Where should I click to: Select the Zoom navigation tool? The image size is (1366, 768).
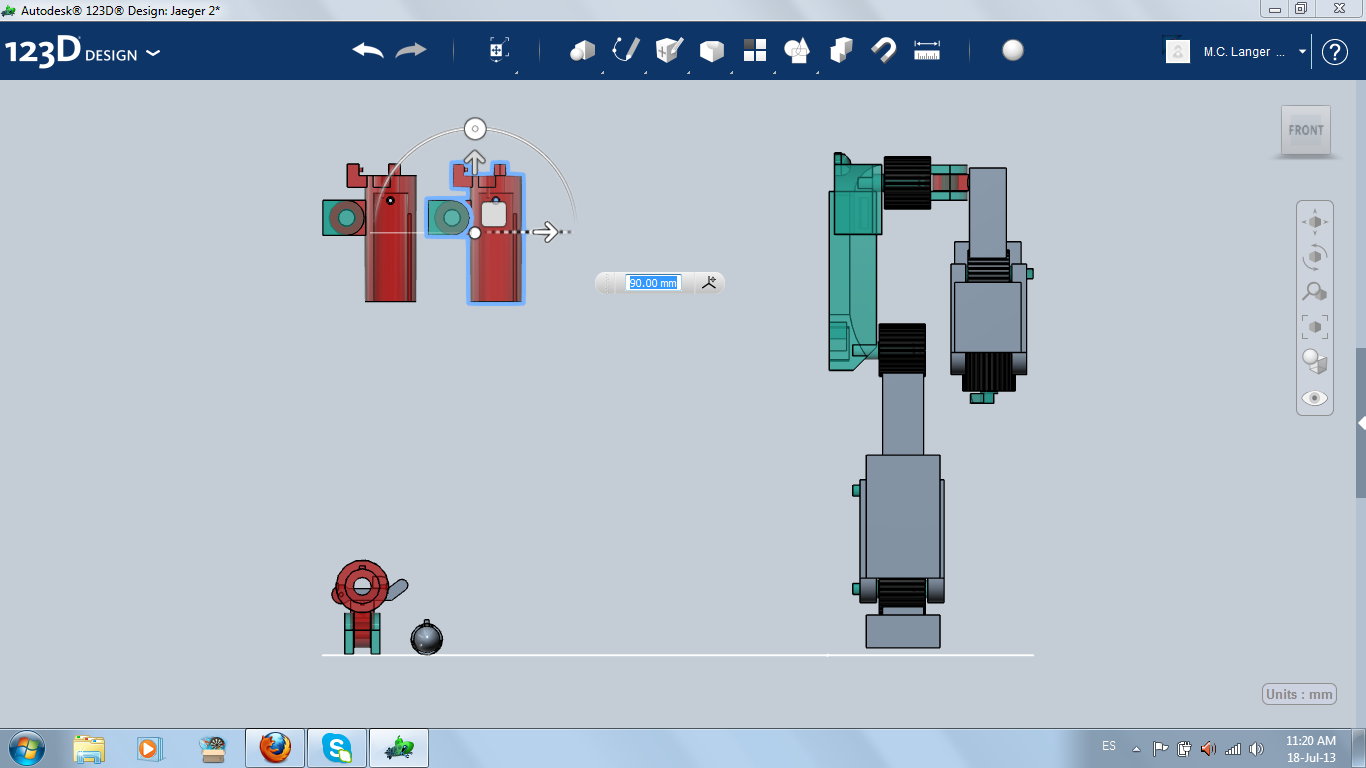pyautogui.click(x=1315, y=292)
